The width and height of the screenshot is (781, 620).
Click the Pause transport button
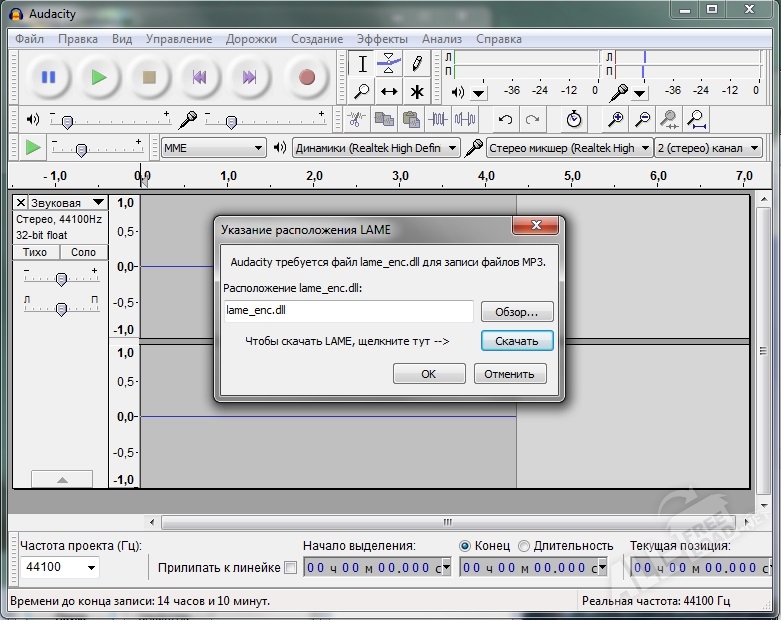coord(47,77)
